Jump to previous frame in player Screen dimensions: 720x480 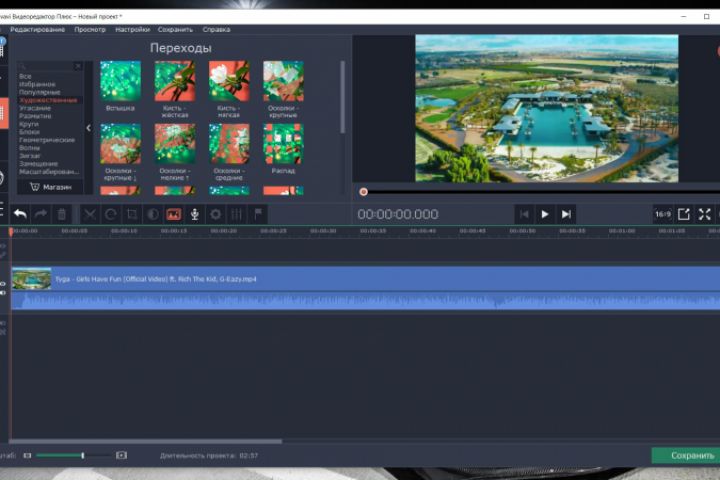pyautogui.click(x=524, y=214)
